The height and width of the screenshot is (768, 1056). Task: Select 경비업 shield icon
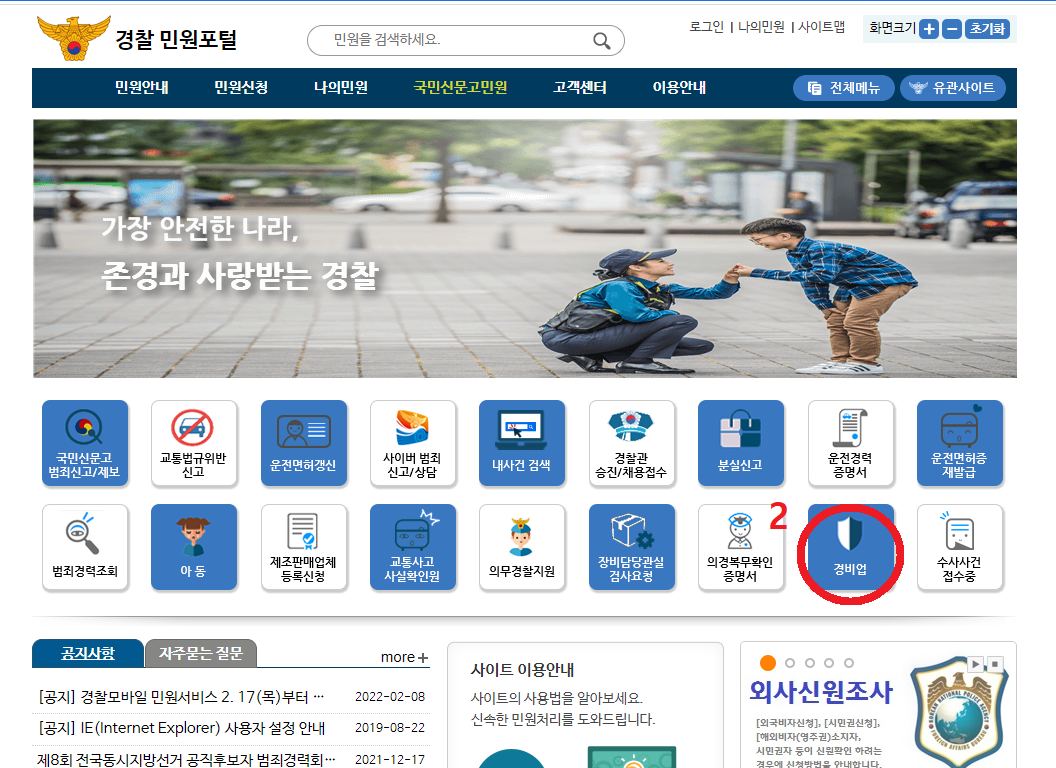click(x=851, y=547)
